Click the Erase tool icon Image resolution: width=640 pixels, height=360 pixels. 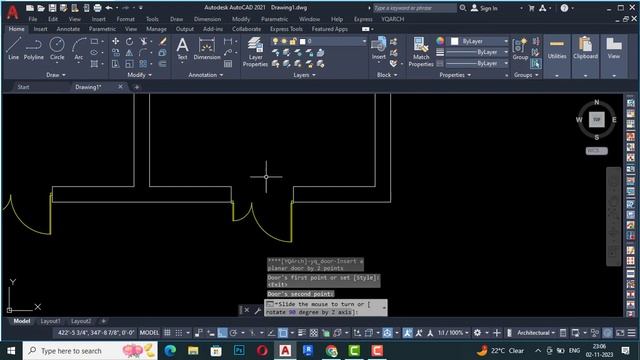163,41
